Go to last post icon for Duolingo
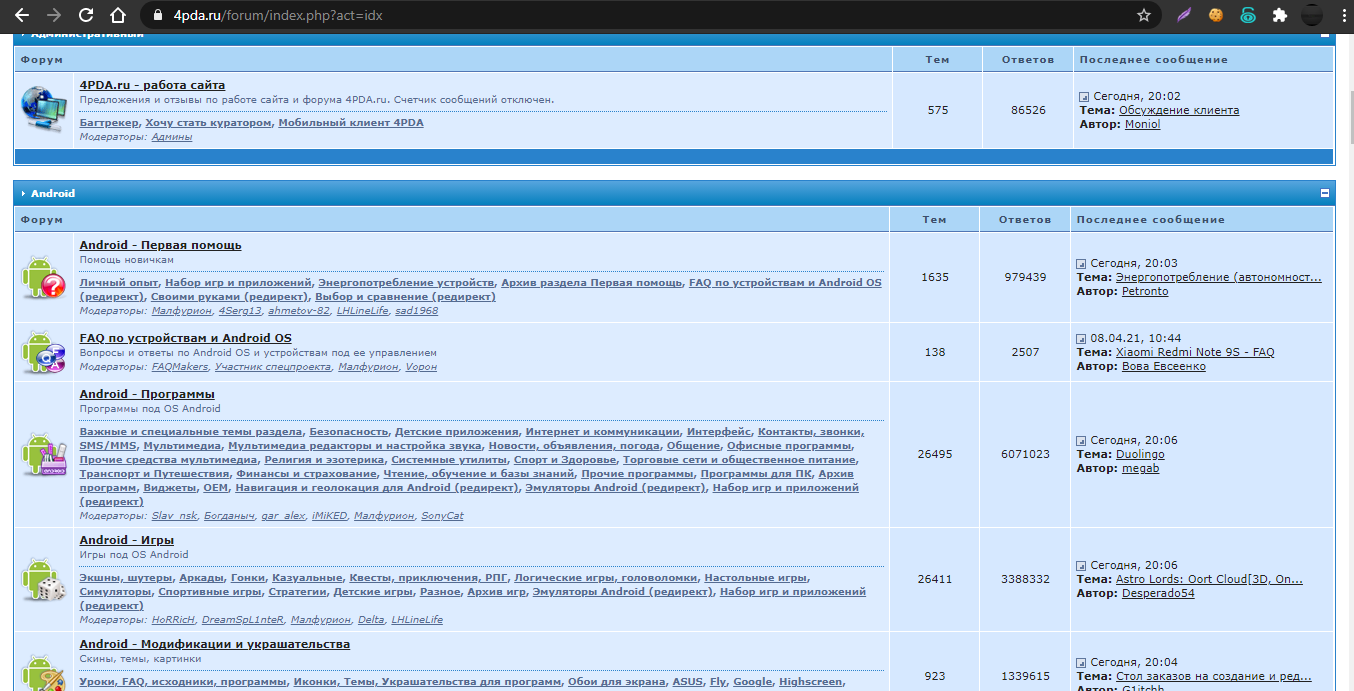This screenshot has width=1354, height=691. tap(1081, 440)
